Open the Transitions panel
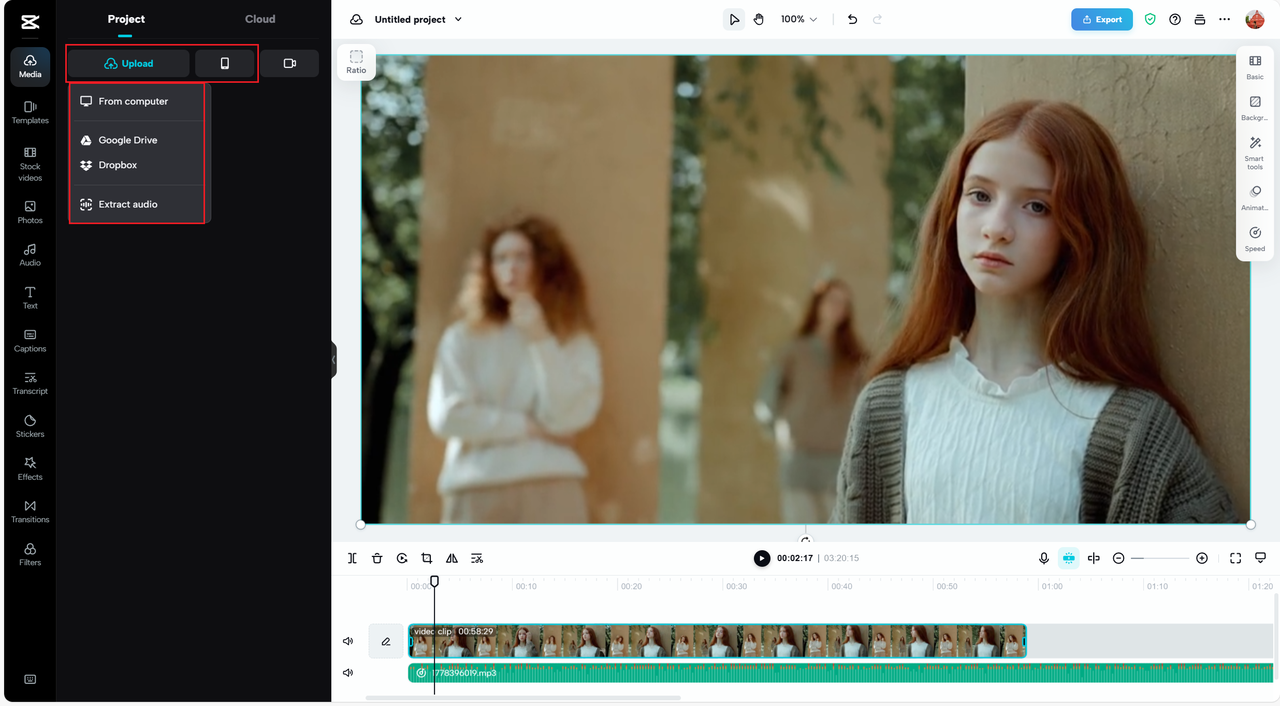 (30, 511)
